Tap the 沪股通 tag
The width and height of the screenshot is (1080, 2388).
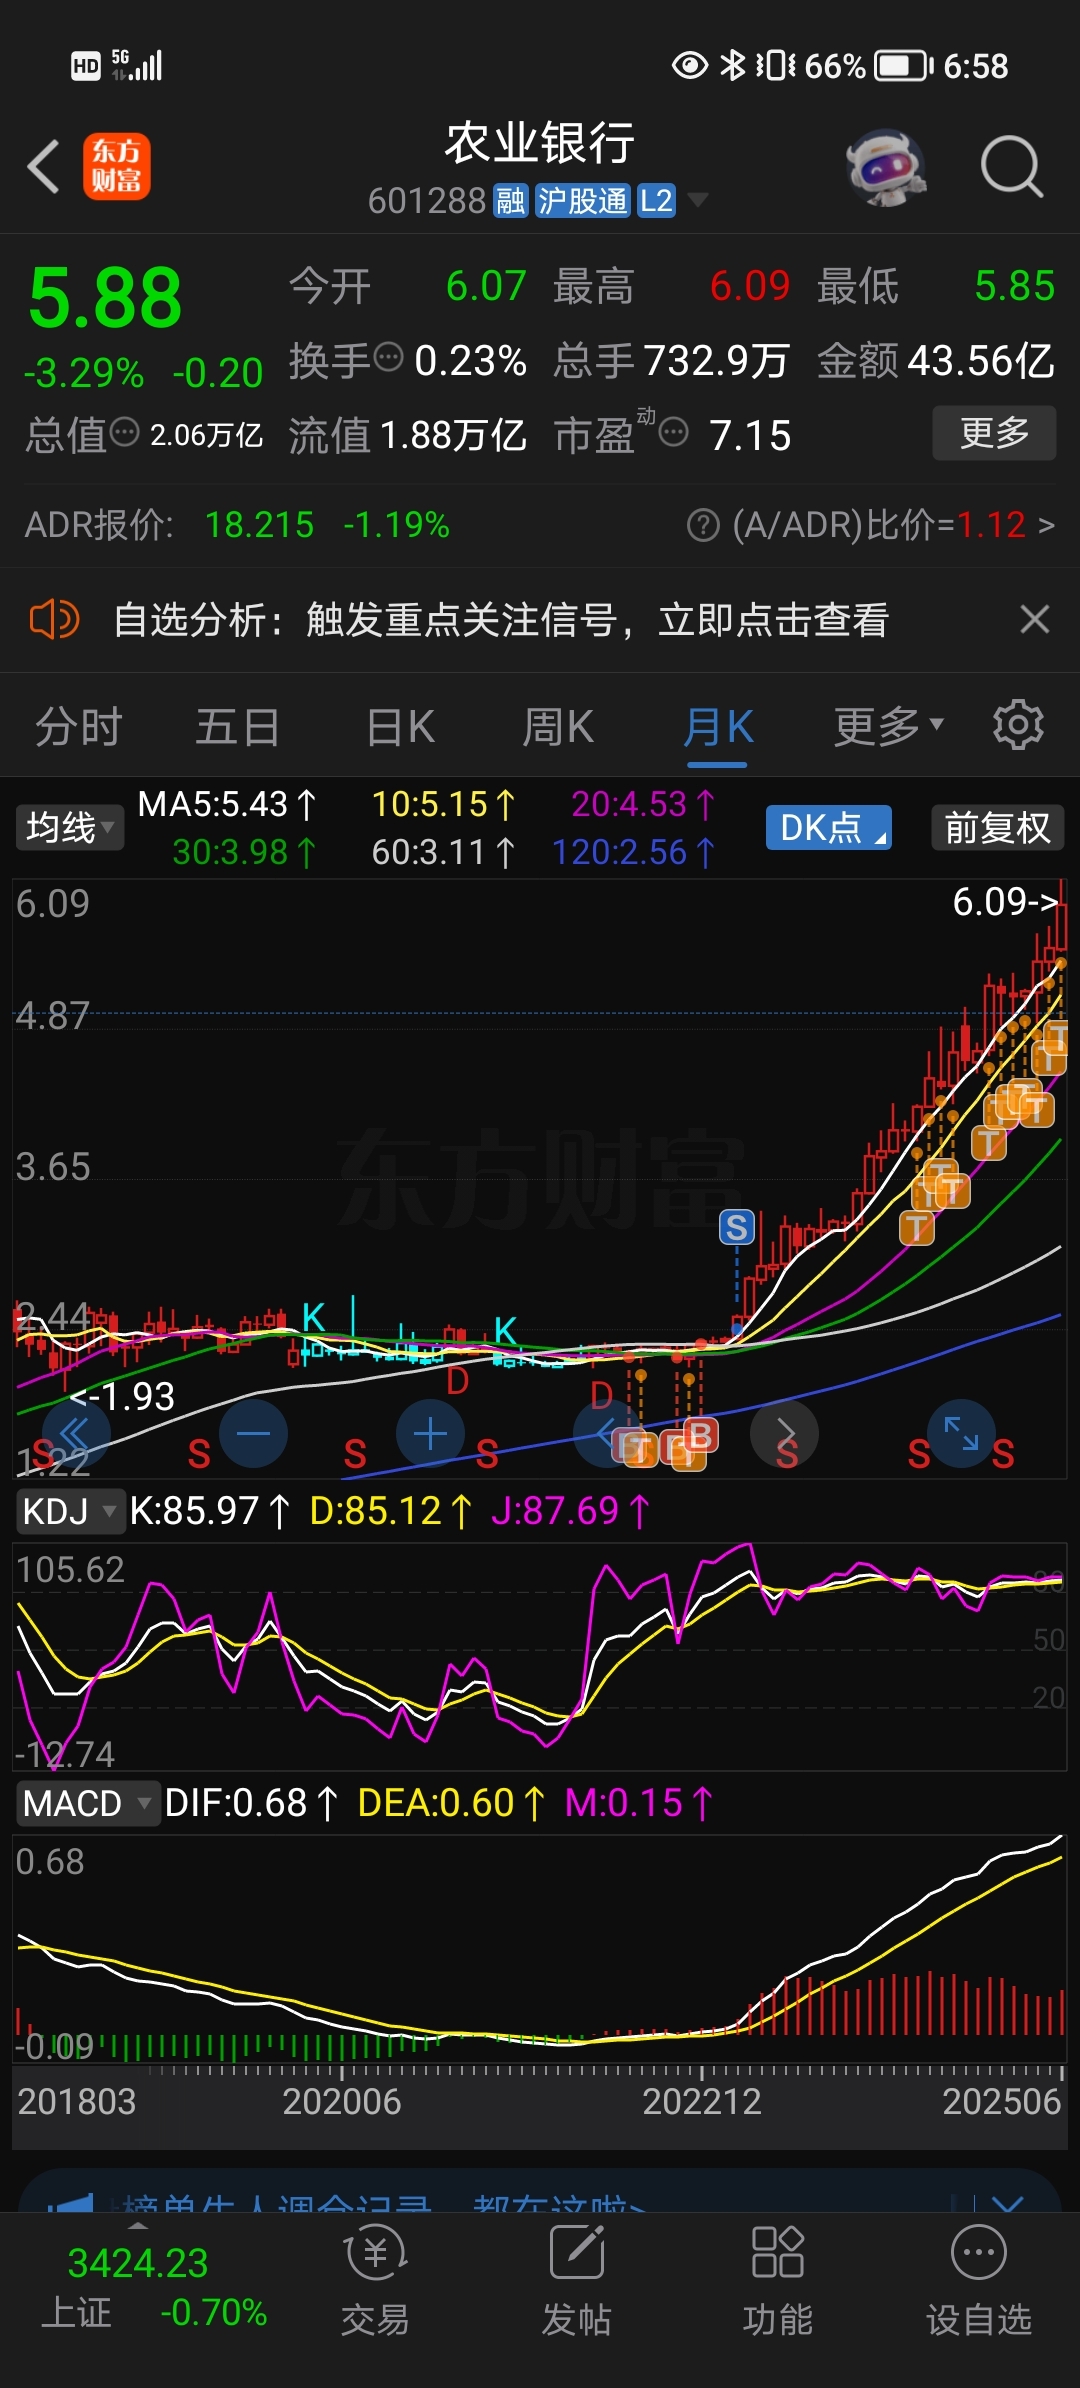[582, 201]
